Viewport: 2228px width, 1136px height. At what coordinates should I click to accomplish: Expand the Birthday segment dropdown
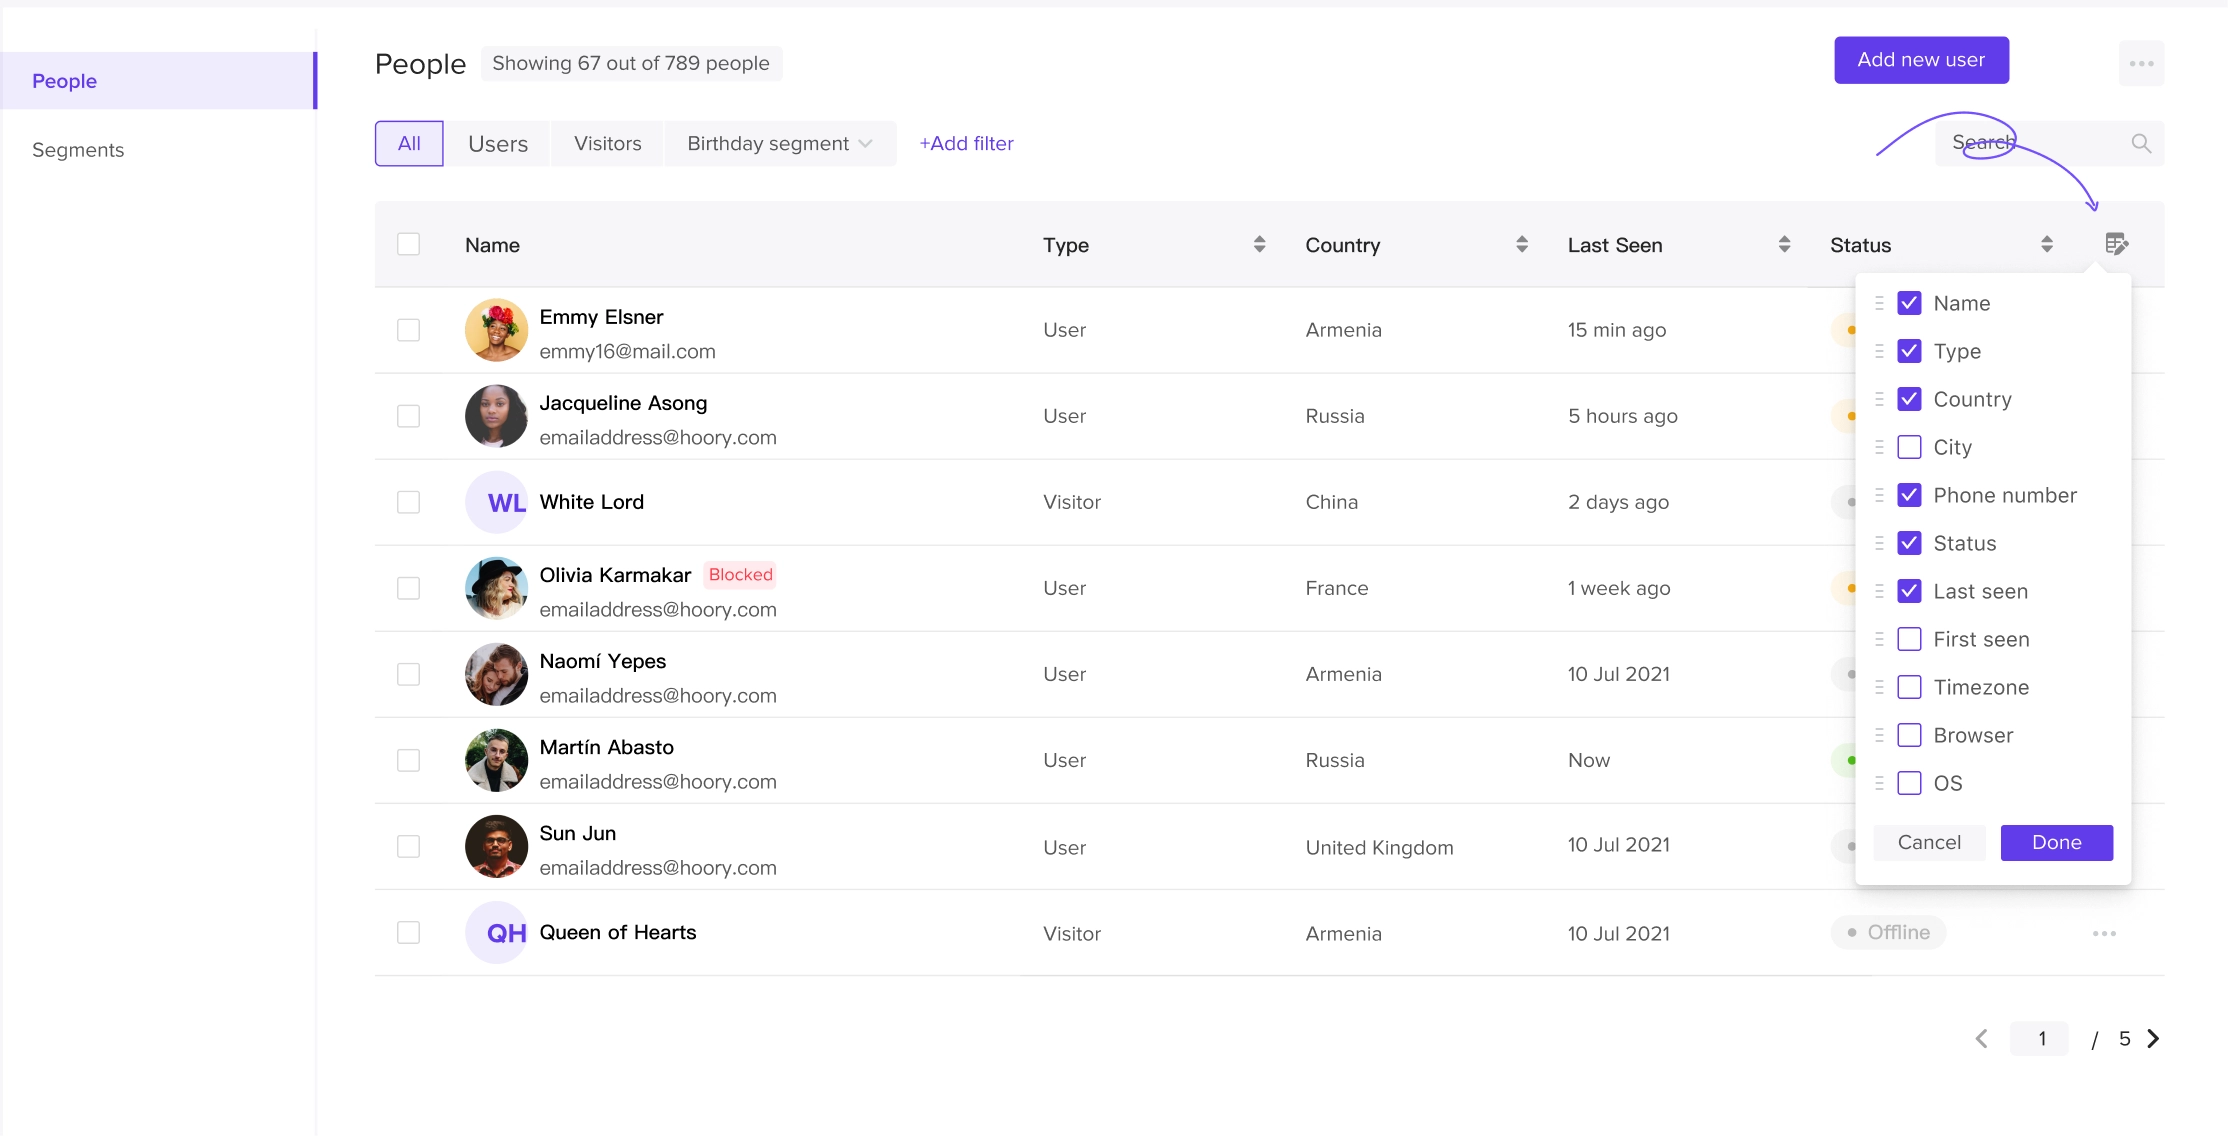click(x=780, y=144)
